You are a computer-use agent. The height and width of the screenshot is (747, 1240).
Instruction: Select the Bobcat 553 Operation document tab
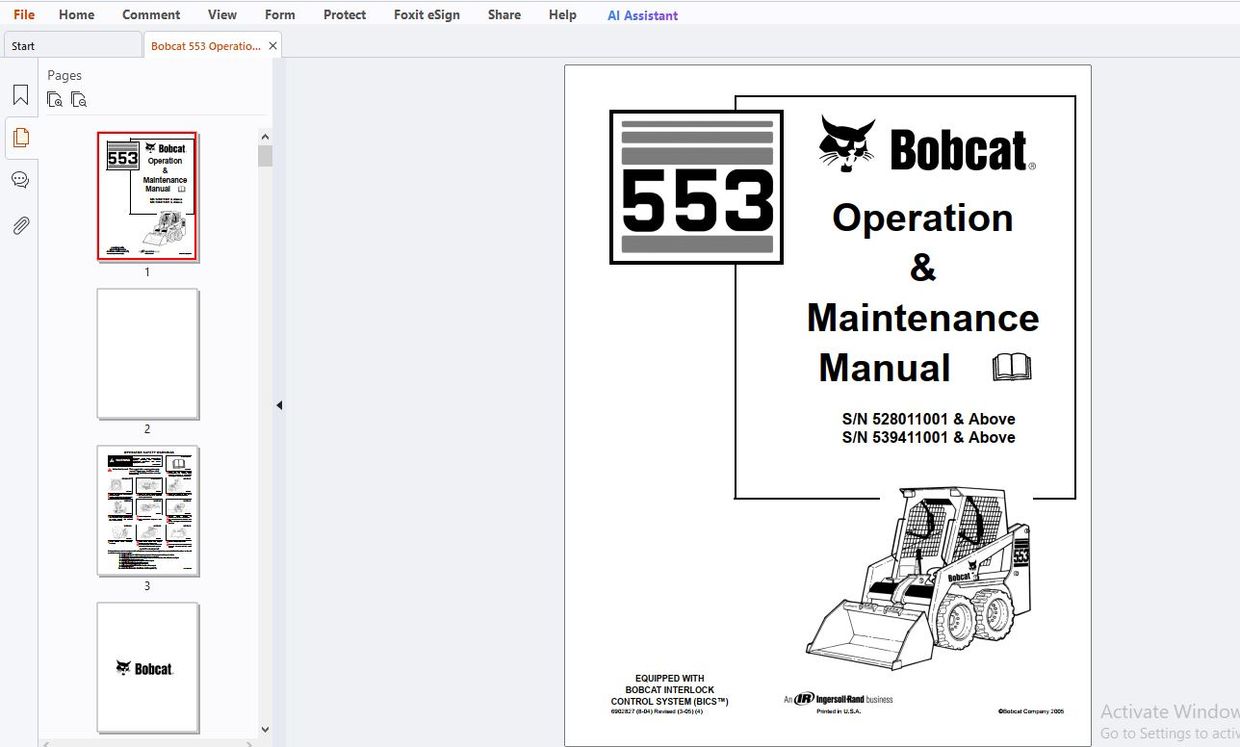(205, 45)
